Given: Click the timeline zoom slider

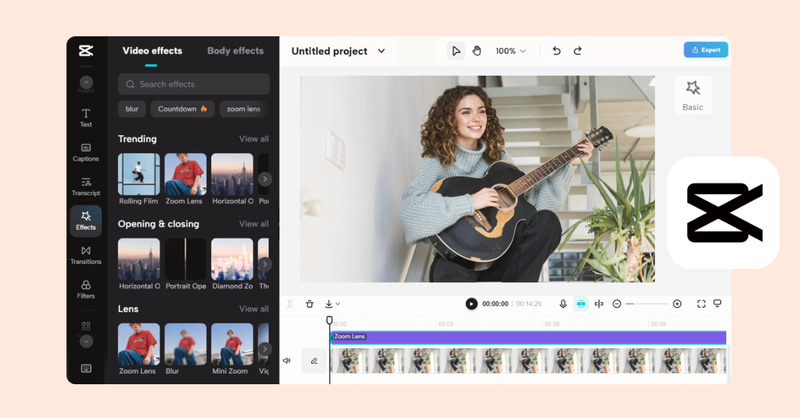Looking at the screenshot, I should 647,304.
